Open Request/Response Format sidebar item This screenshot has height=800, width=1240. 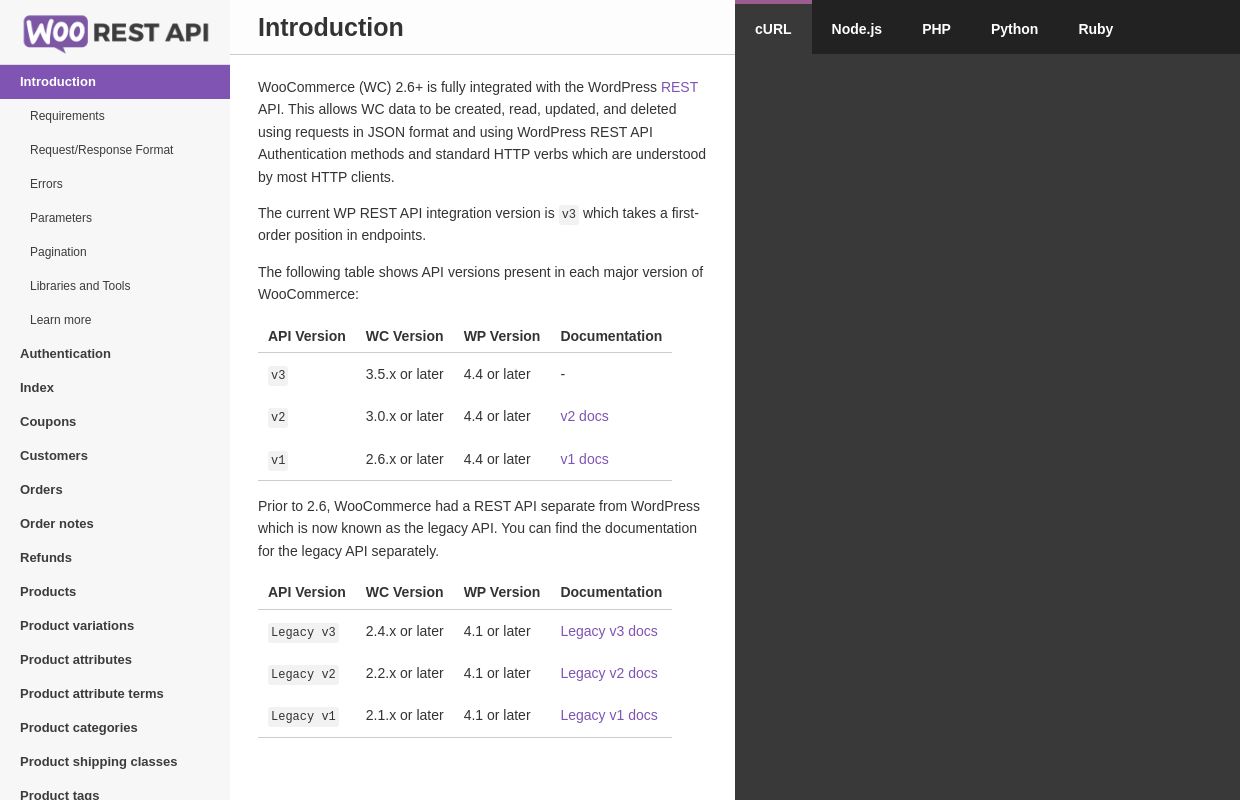pos(115,150)
